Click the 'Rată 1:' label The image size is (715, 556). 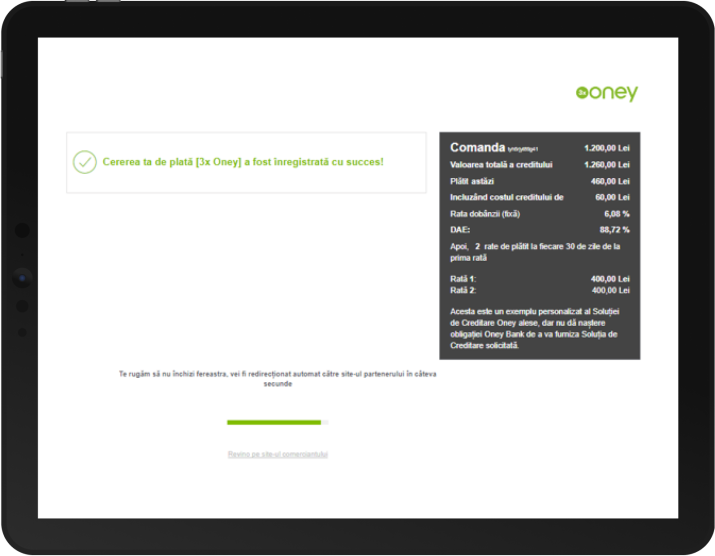(463, 279)
